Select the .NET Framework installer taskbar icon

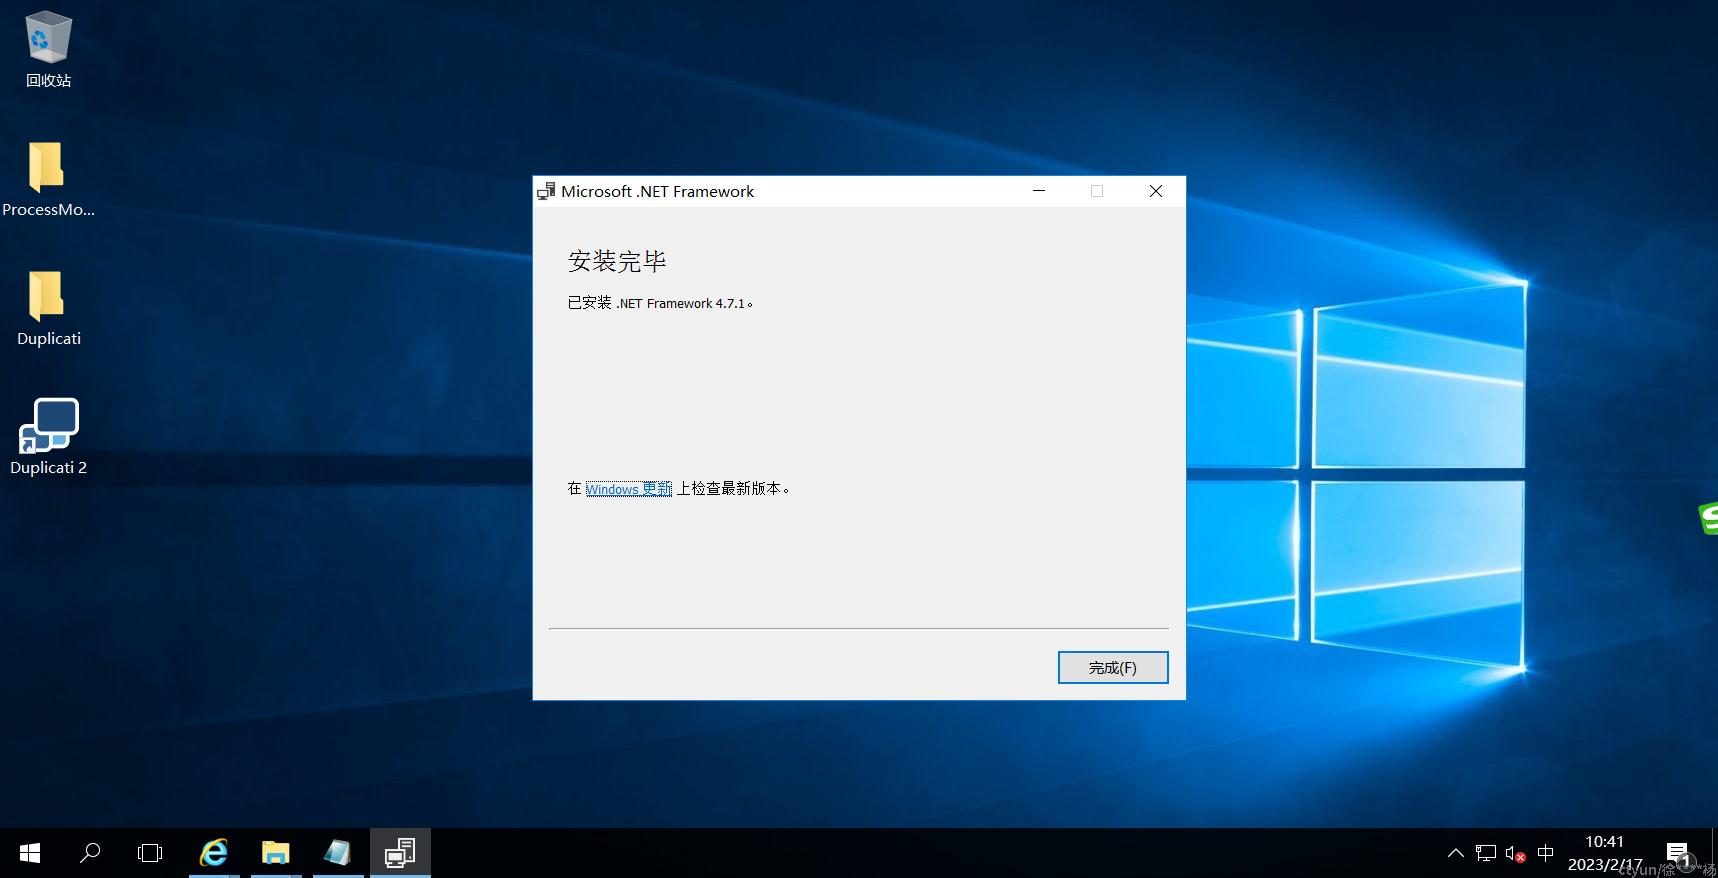pos(400,853)
